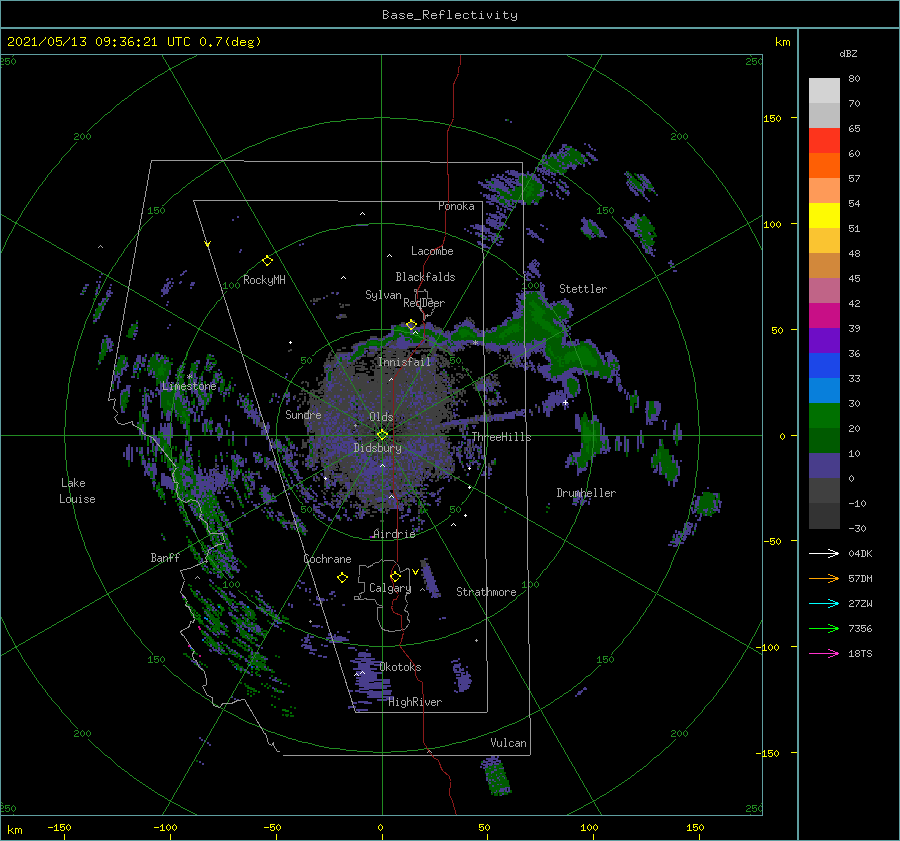
Task: Click the orange 57DM arrow in legend
Action: pyautogui.click(x=824, y=579)
